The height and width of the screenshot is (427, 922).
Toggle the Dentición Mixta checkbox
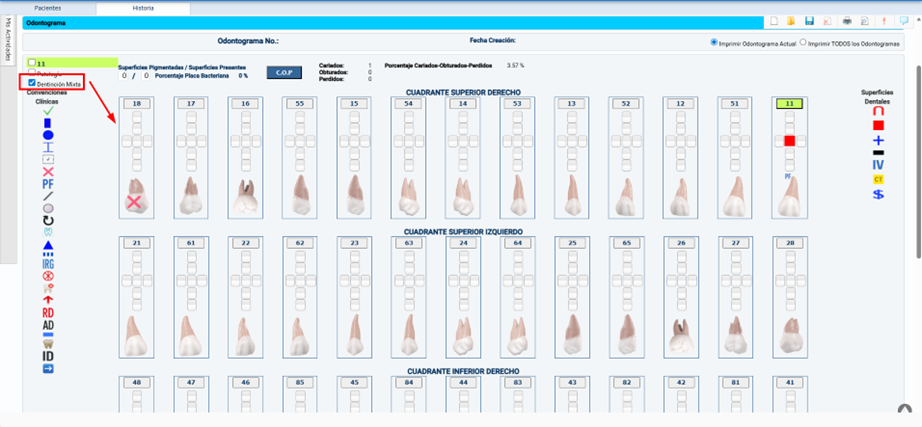click(33, 84)
